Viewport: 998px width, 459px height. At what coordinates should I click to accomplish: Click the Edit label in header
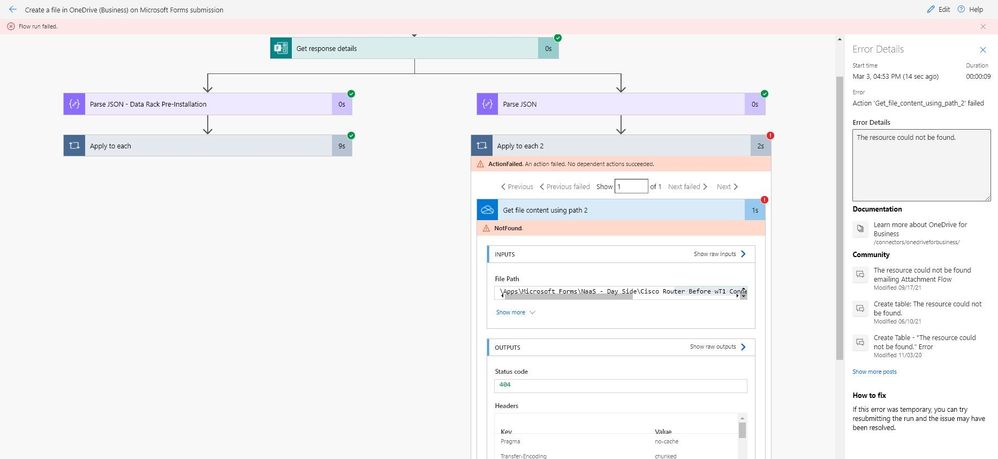(x=944, y=10)
